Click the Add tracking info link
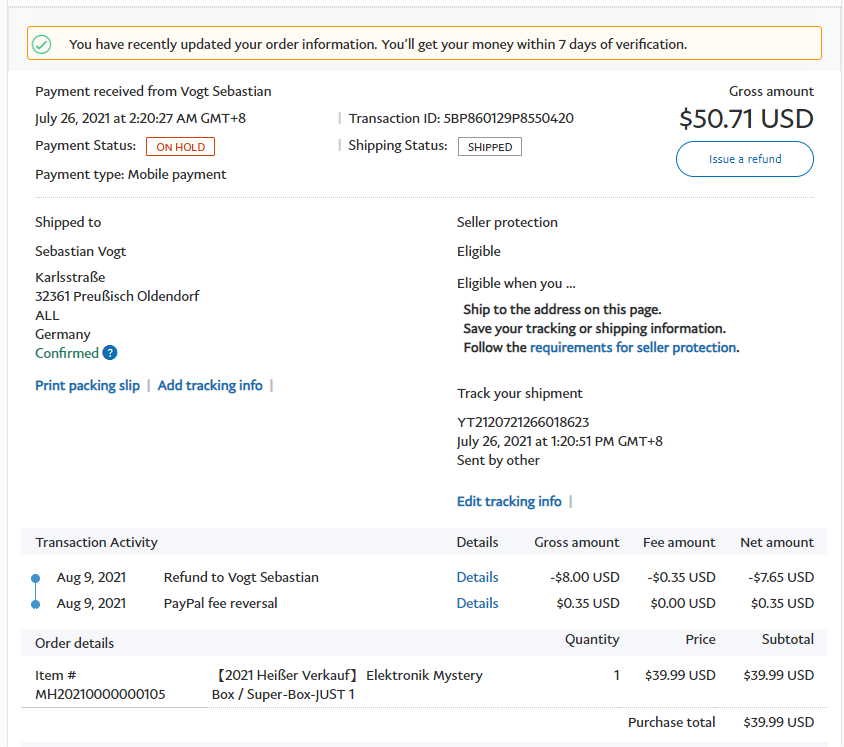The height and width of the screenshot is (747, 844). [x=210, y=385]
